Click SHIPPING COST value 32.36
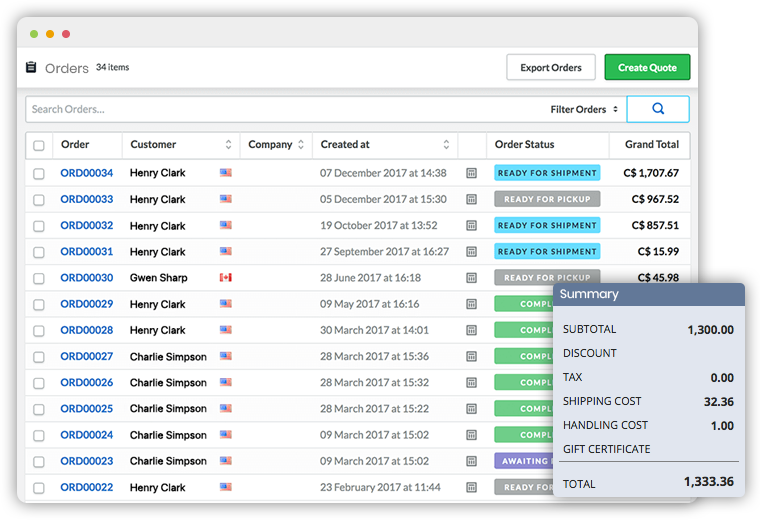The image size is (760, 520). (x=719, y=402)
